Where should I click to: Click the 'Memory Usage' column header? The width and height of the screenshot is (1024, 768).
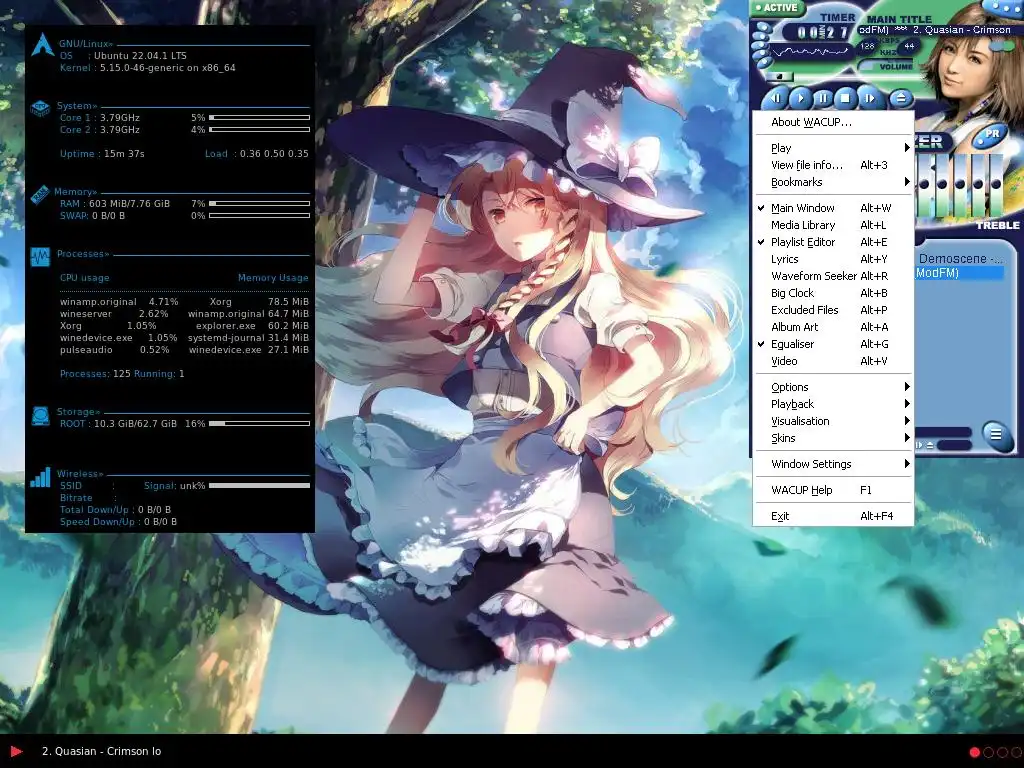(x=273, y=278)
